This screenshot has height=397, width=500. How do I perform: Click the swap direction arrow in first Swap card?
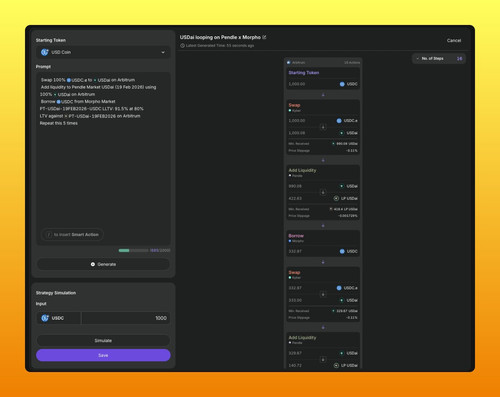323,127
